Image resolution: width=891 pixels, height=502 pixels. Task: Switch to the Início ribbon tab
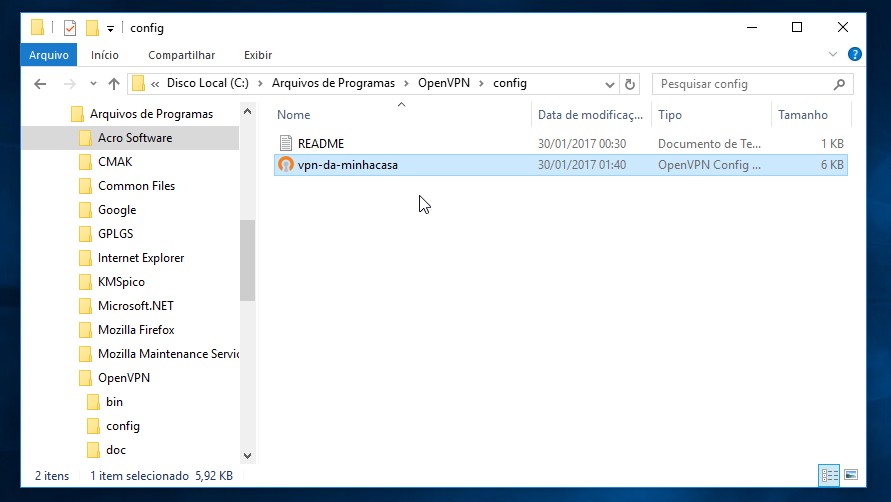[105, 55]
